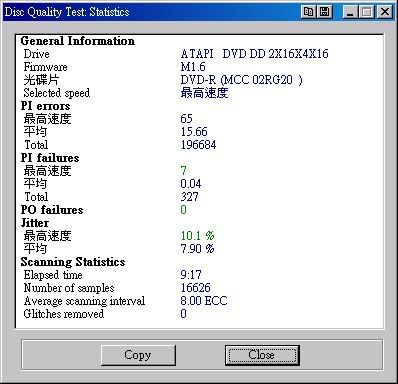Select jitter average '7.90 %'
This screenshot has width=398, height=384.
pos(197,249)
